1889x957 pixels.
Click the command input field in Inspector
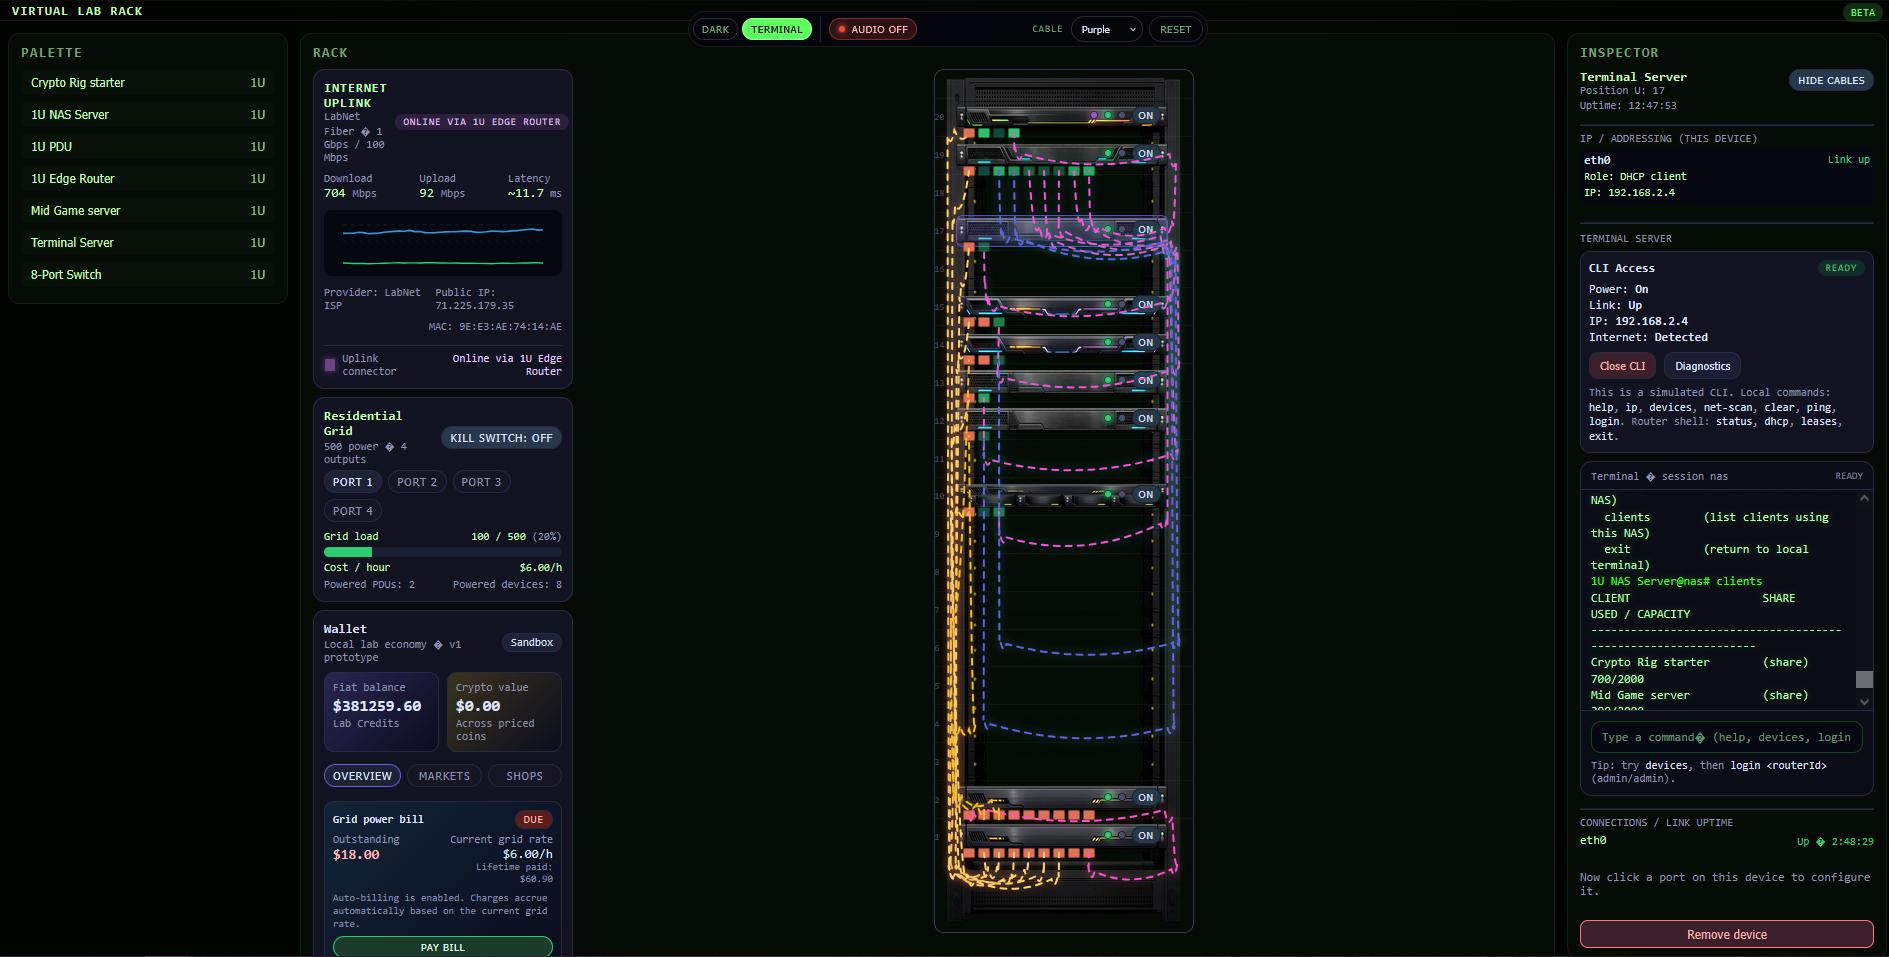click(1726, 737)
